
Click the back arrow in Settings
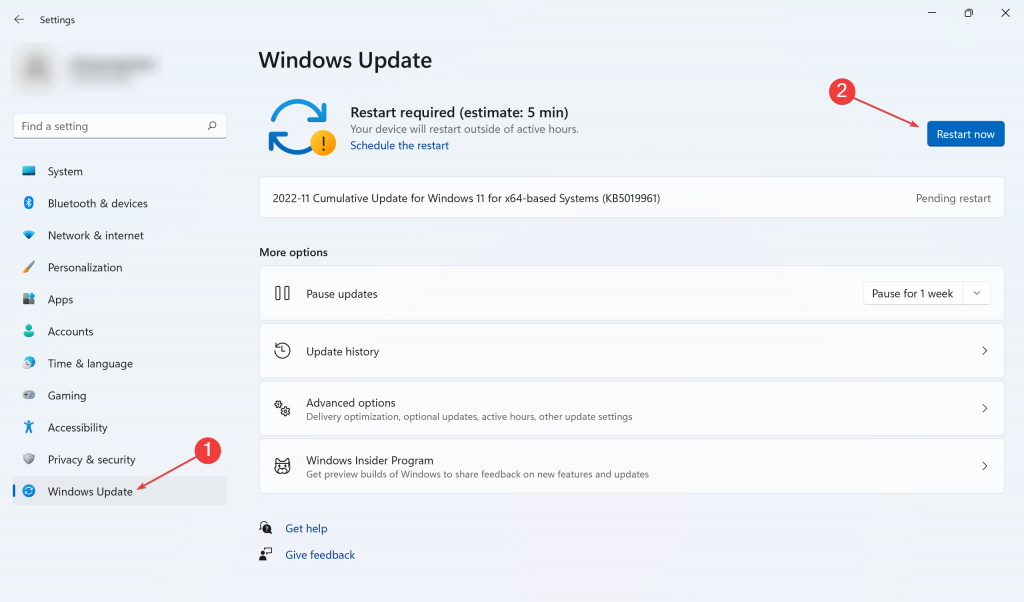click(x=19, y=20)
